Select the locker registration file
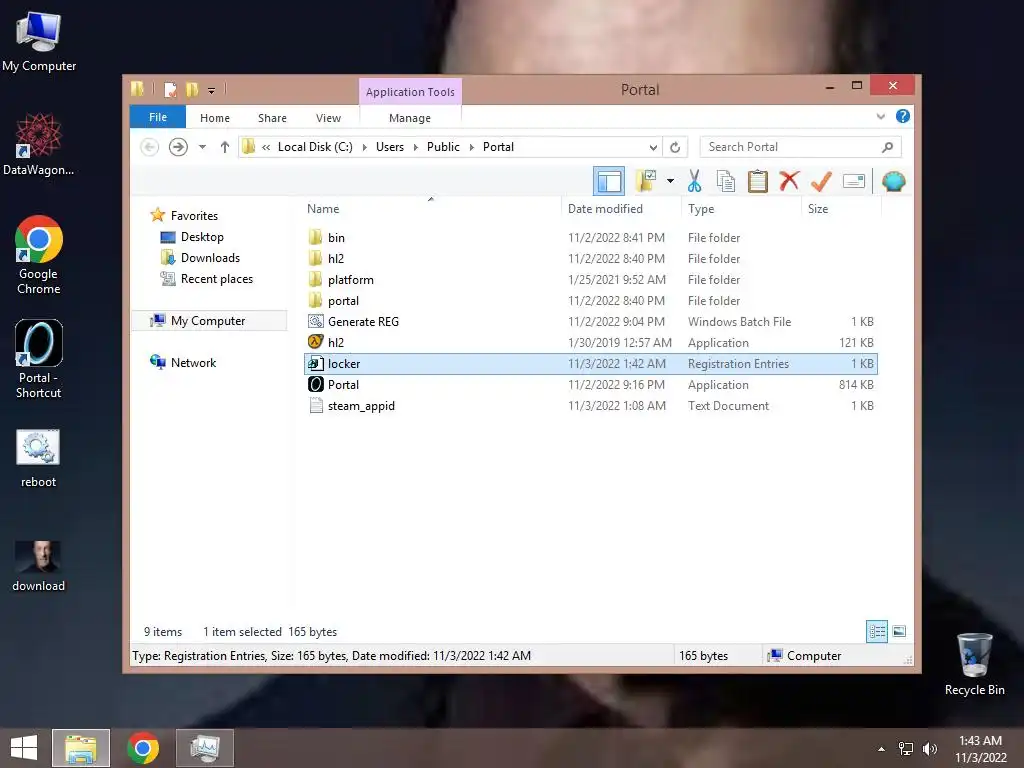Image resolution: width=1024 pixels, height=768 pixels. (590, 364)
